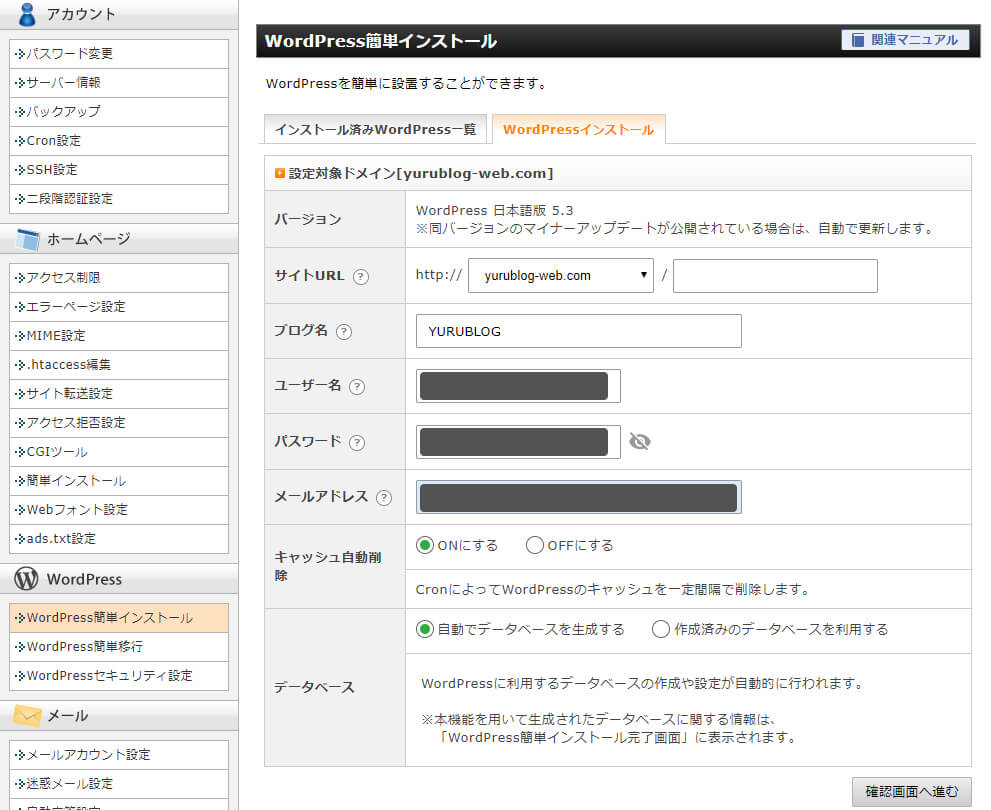Click the help icon beside パスワード label
Viewport: 991px width, 810px height.
(357, 442)
